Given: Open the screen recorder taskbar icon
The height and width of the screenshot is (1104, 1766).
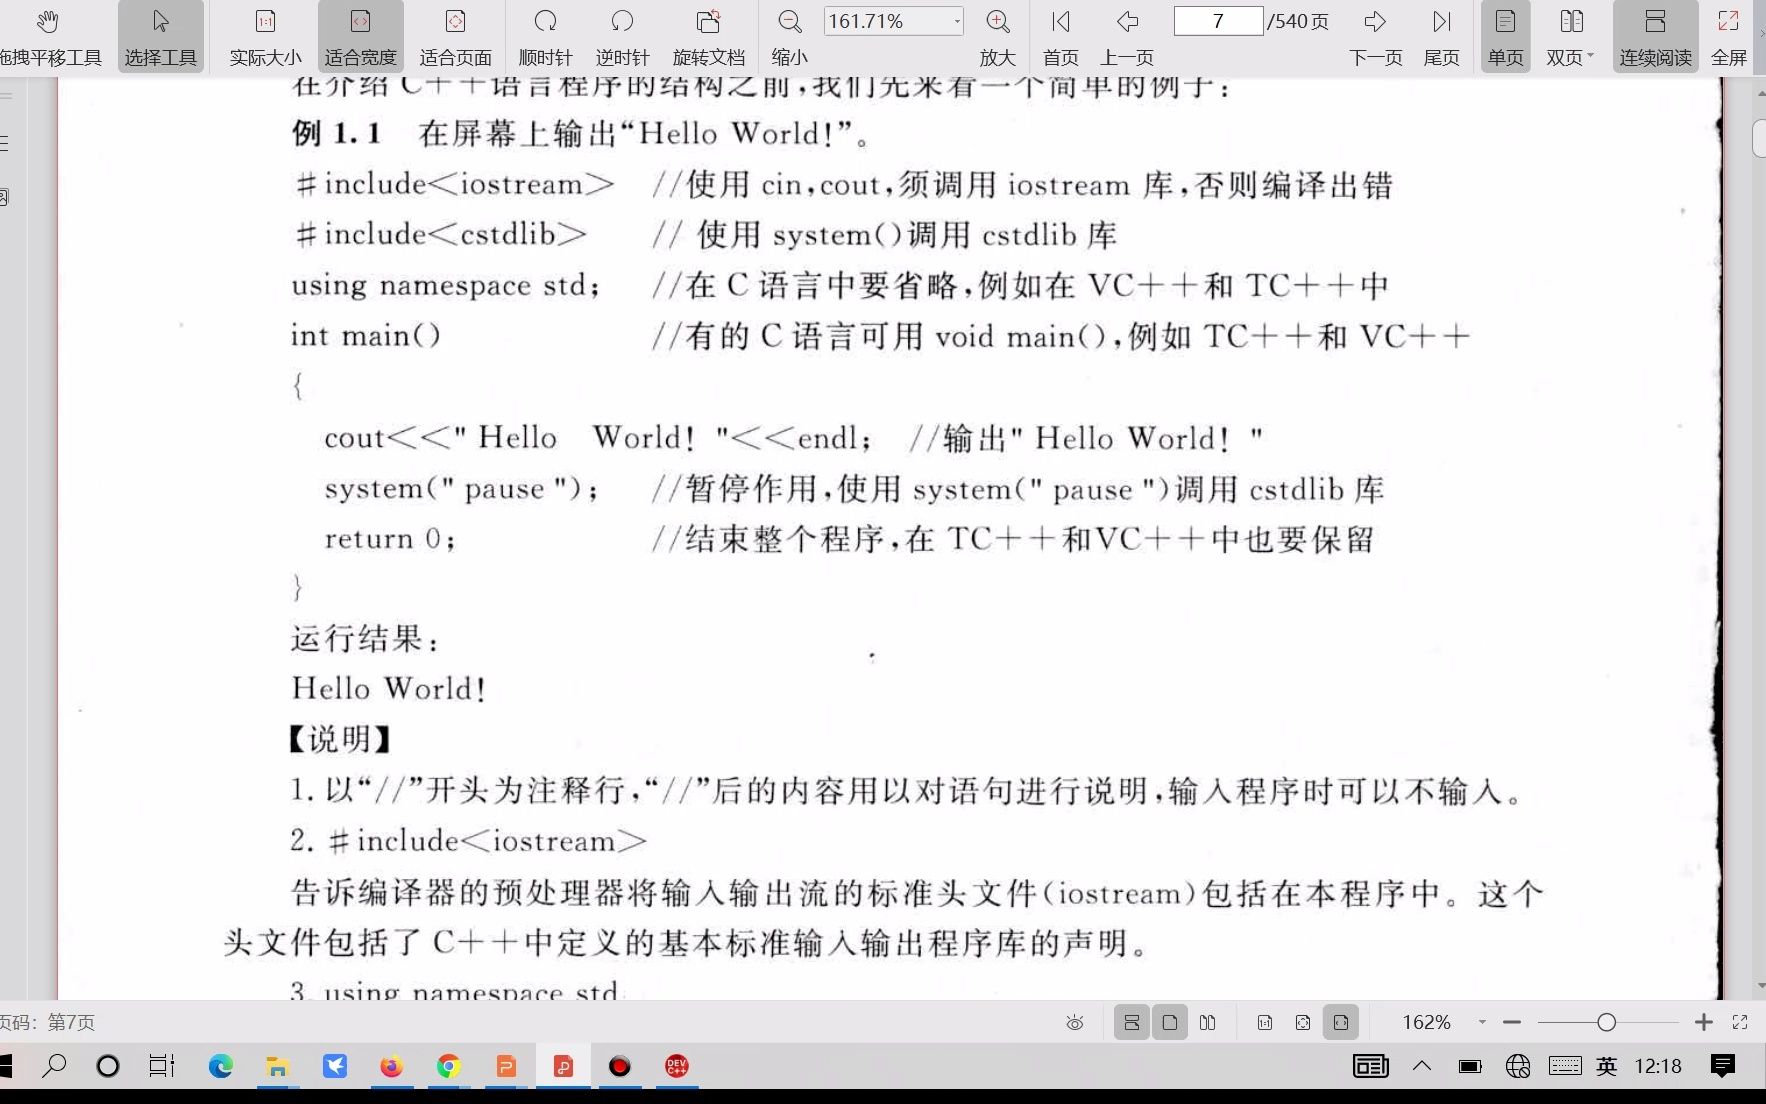Looking at the screenshot, I should [620, 1066].
